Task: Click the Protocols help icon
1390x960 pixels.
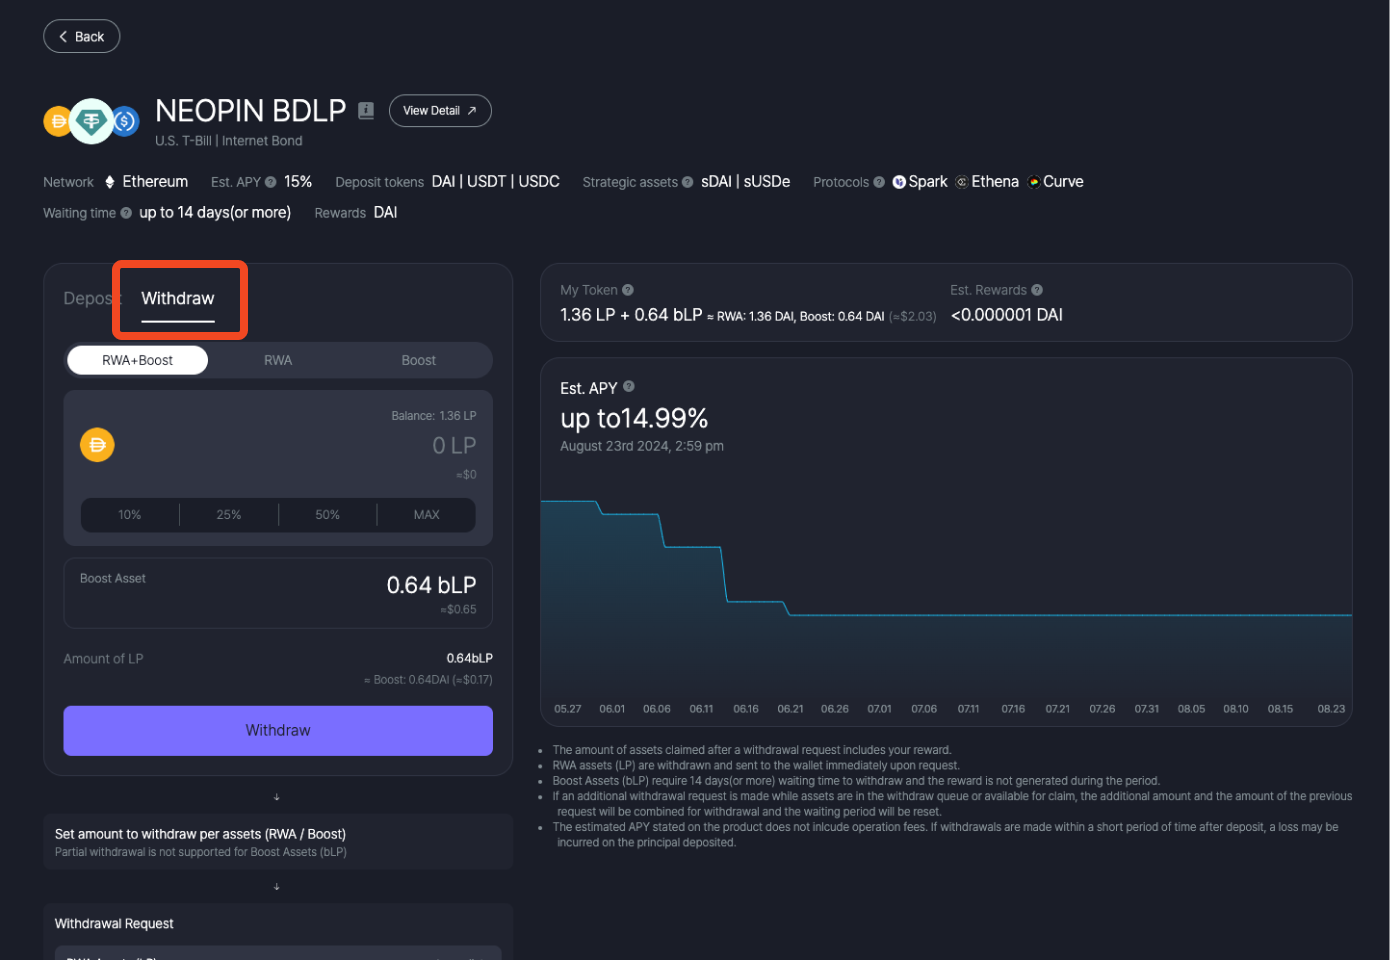Action: point(879,182)
